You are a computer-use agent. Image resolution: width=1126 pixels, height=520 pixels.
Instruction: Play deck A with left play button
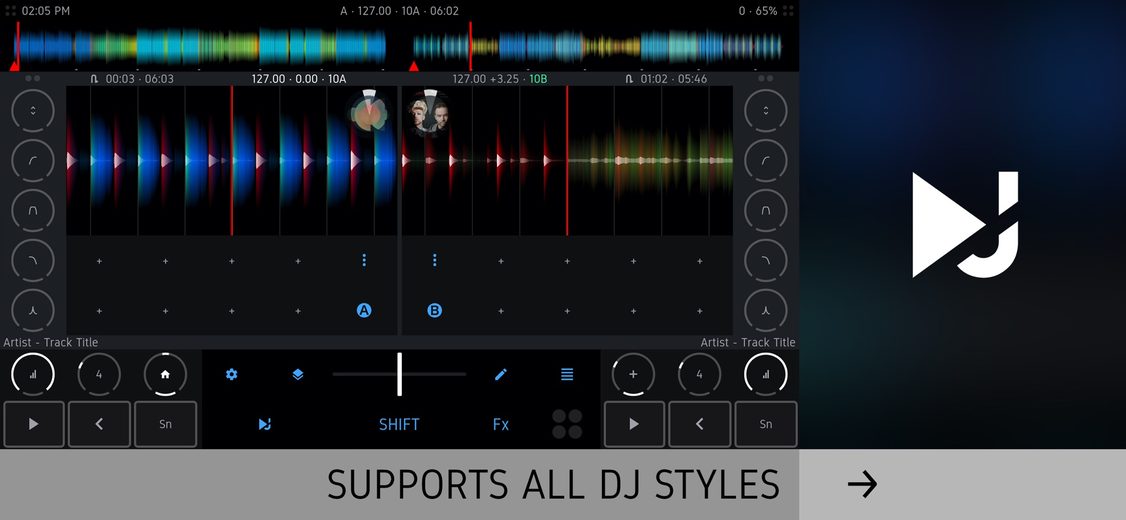pos(34,424)
